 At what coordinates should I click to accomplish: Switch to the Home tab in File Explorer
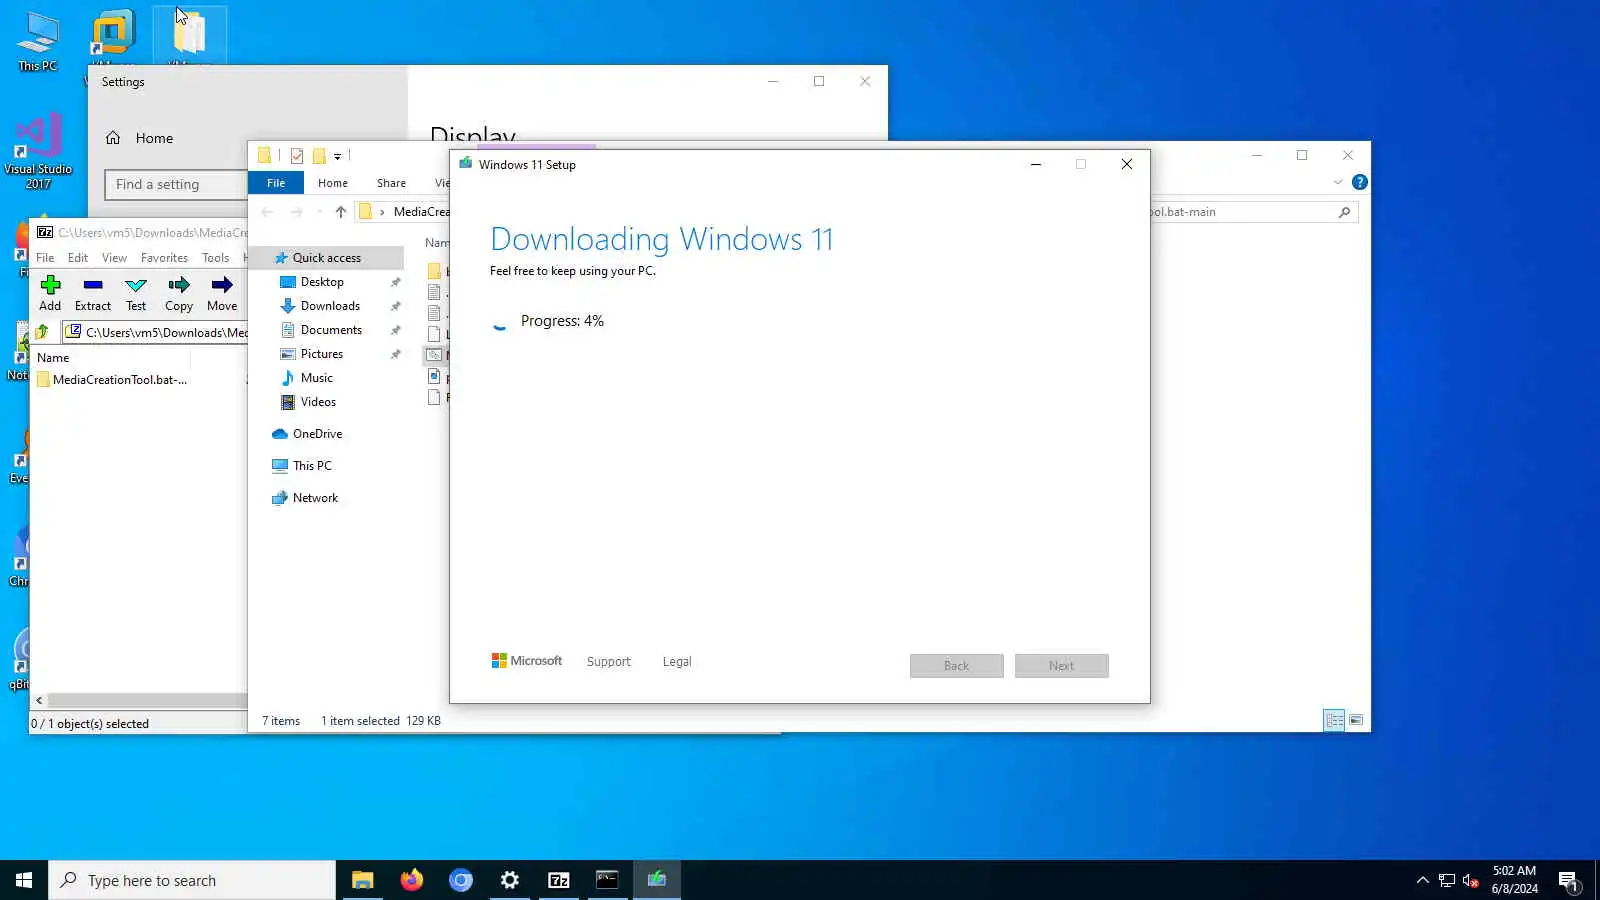333,183
